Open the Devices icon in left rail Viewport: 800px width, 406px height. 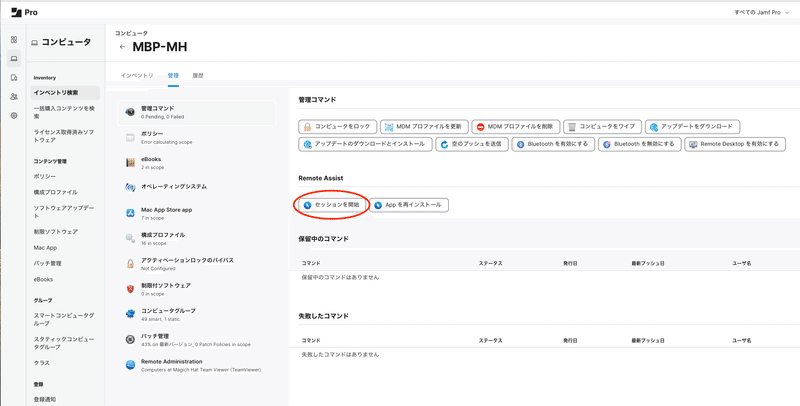[x=14, y=78]
